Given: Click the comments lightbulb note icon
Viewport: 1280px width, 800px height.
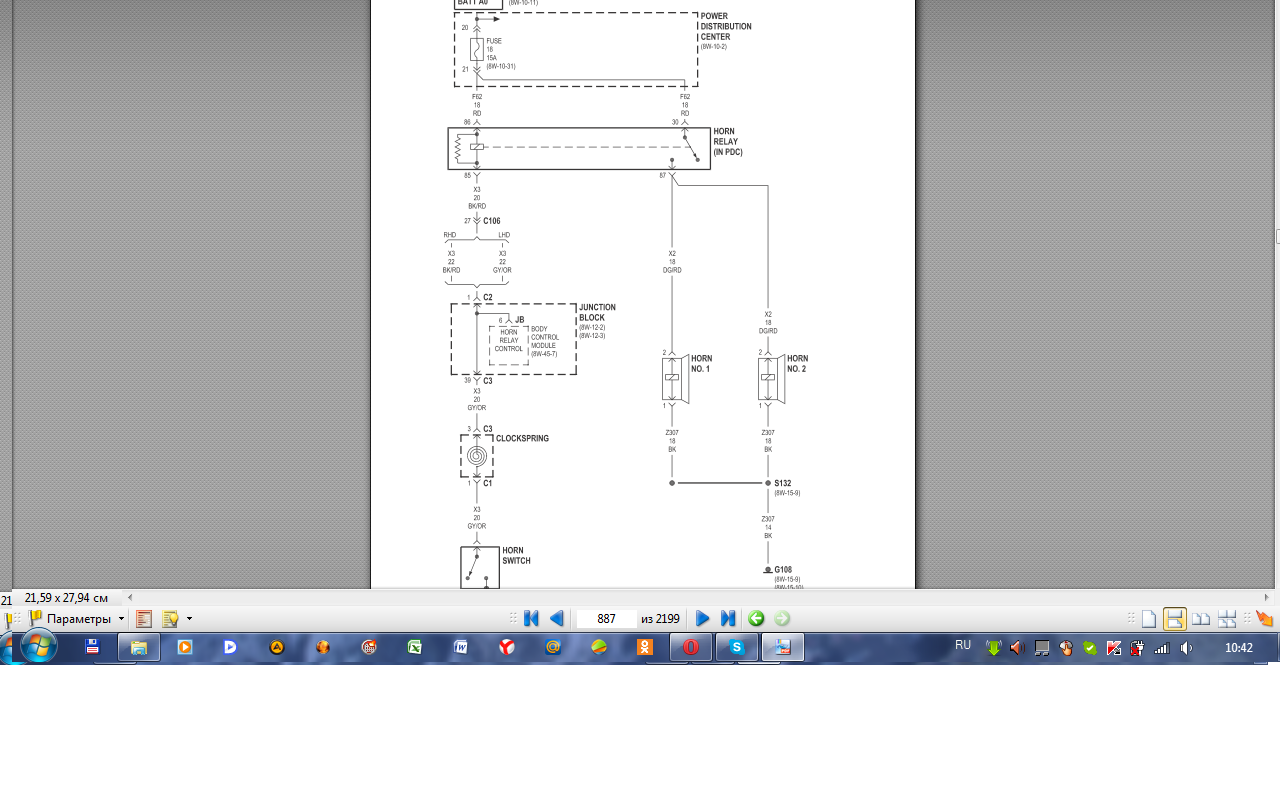Looking at the screenshot, I should (170, 619).
